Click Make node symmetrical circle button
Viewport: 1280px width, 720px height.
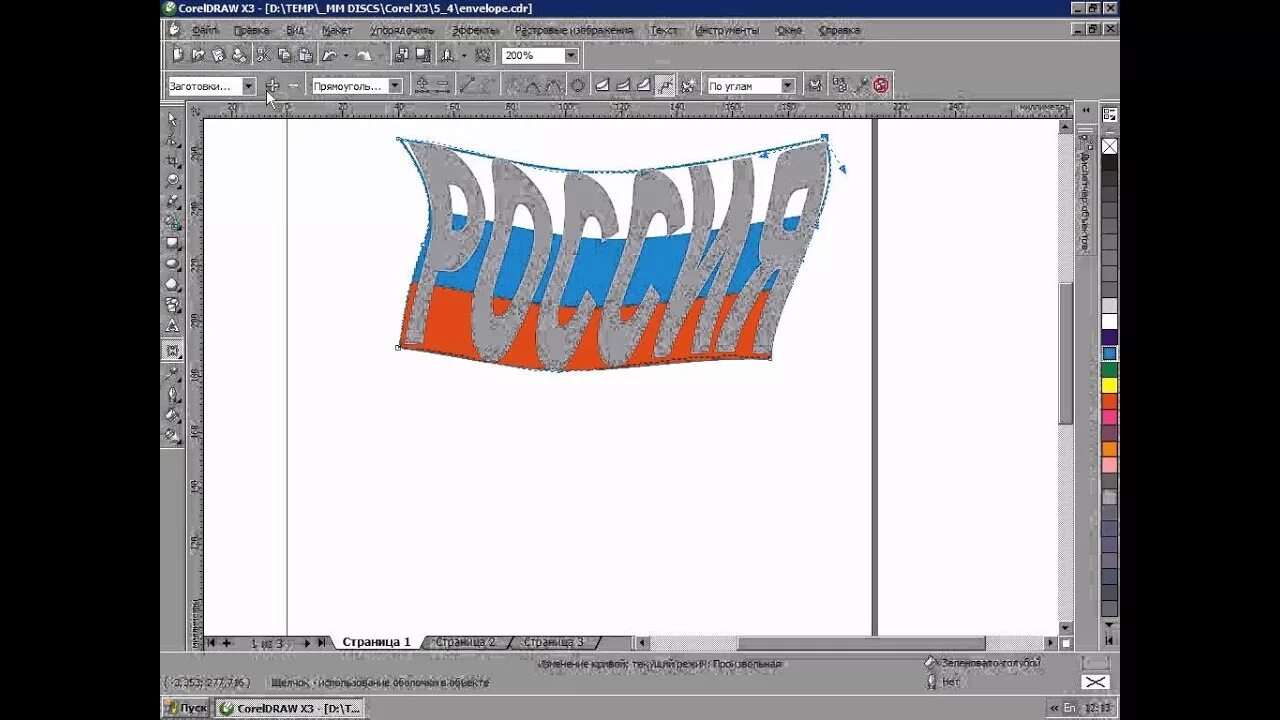point(577,86)
